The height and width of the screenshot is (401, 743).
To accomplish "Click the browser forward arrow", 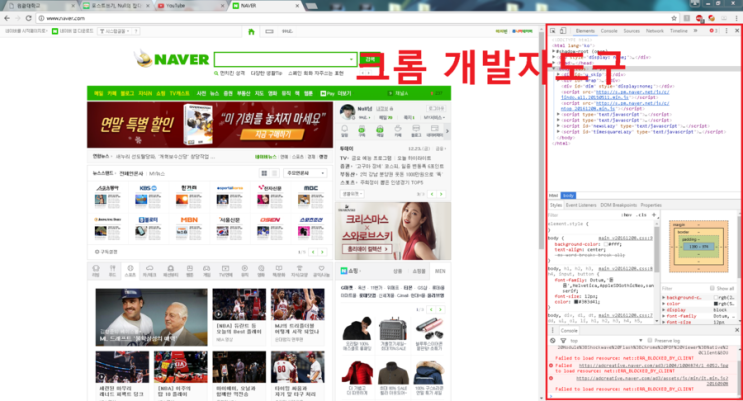I will click(x=18, y=18).
